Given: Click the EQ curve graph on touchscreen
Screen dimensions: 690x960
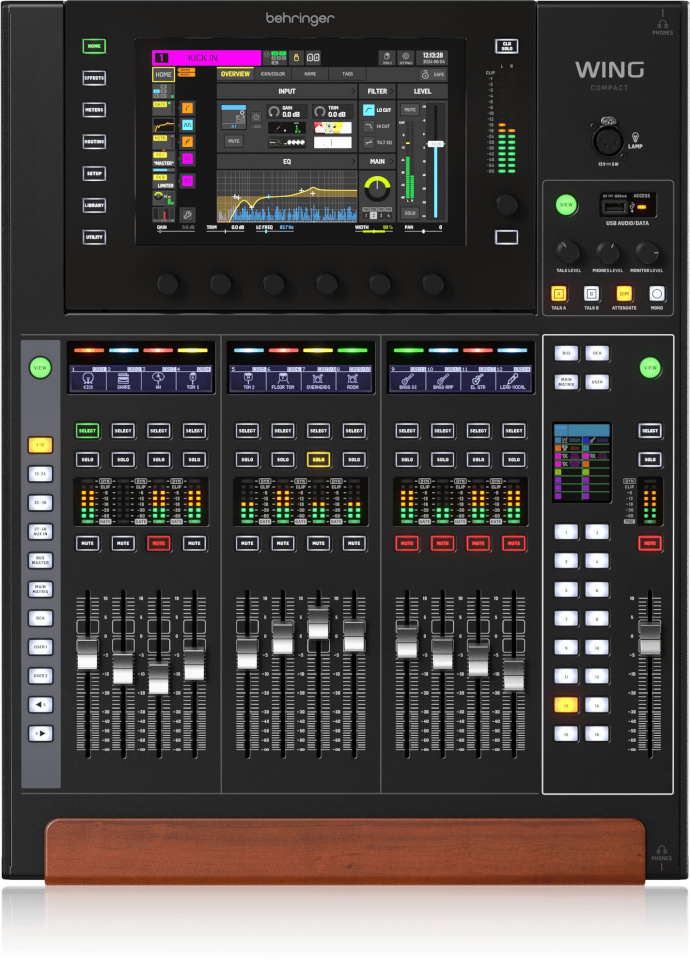Looking at the screenshot, I should tap(287, 196).
